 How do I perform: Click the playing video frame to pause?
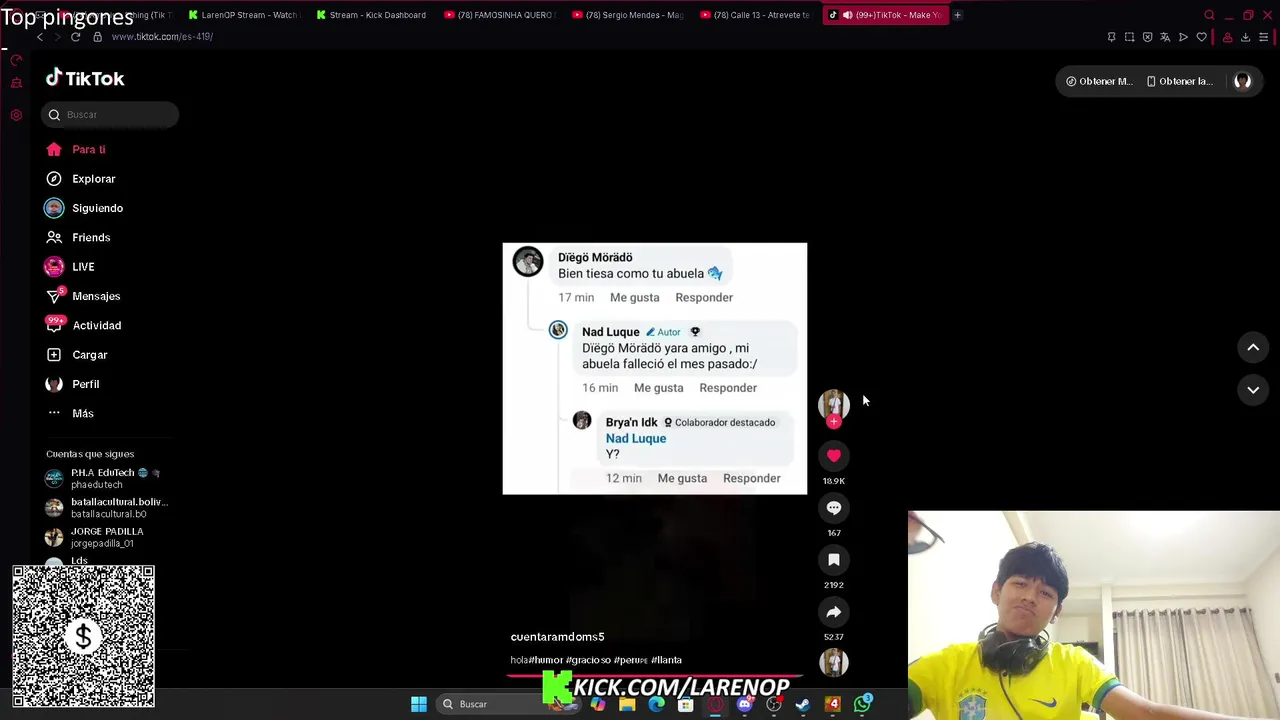click(x=655, y=368)
